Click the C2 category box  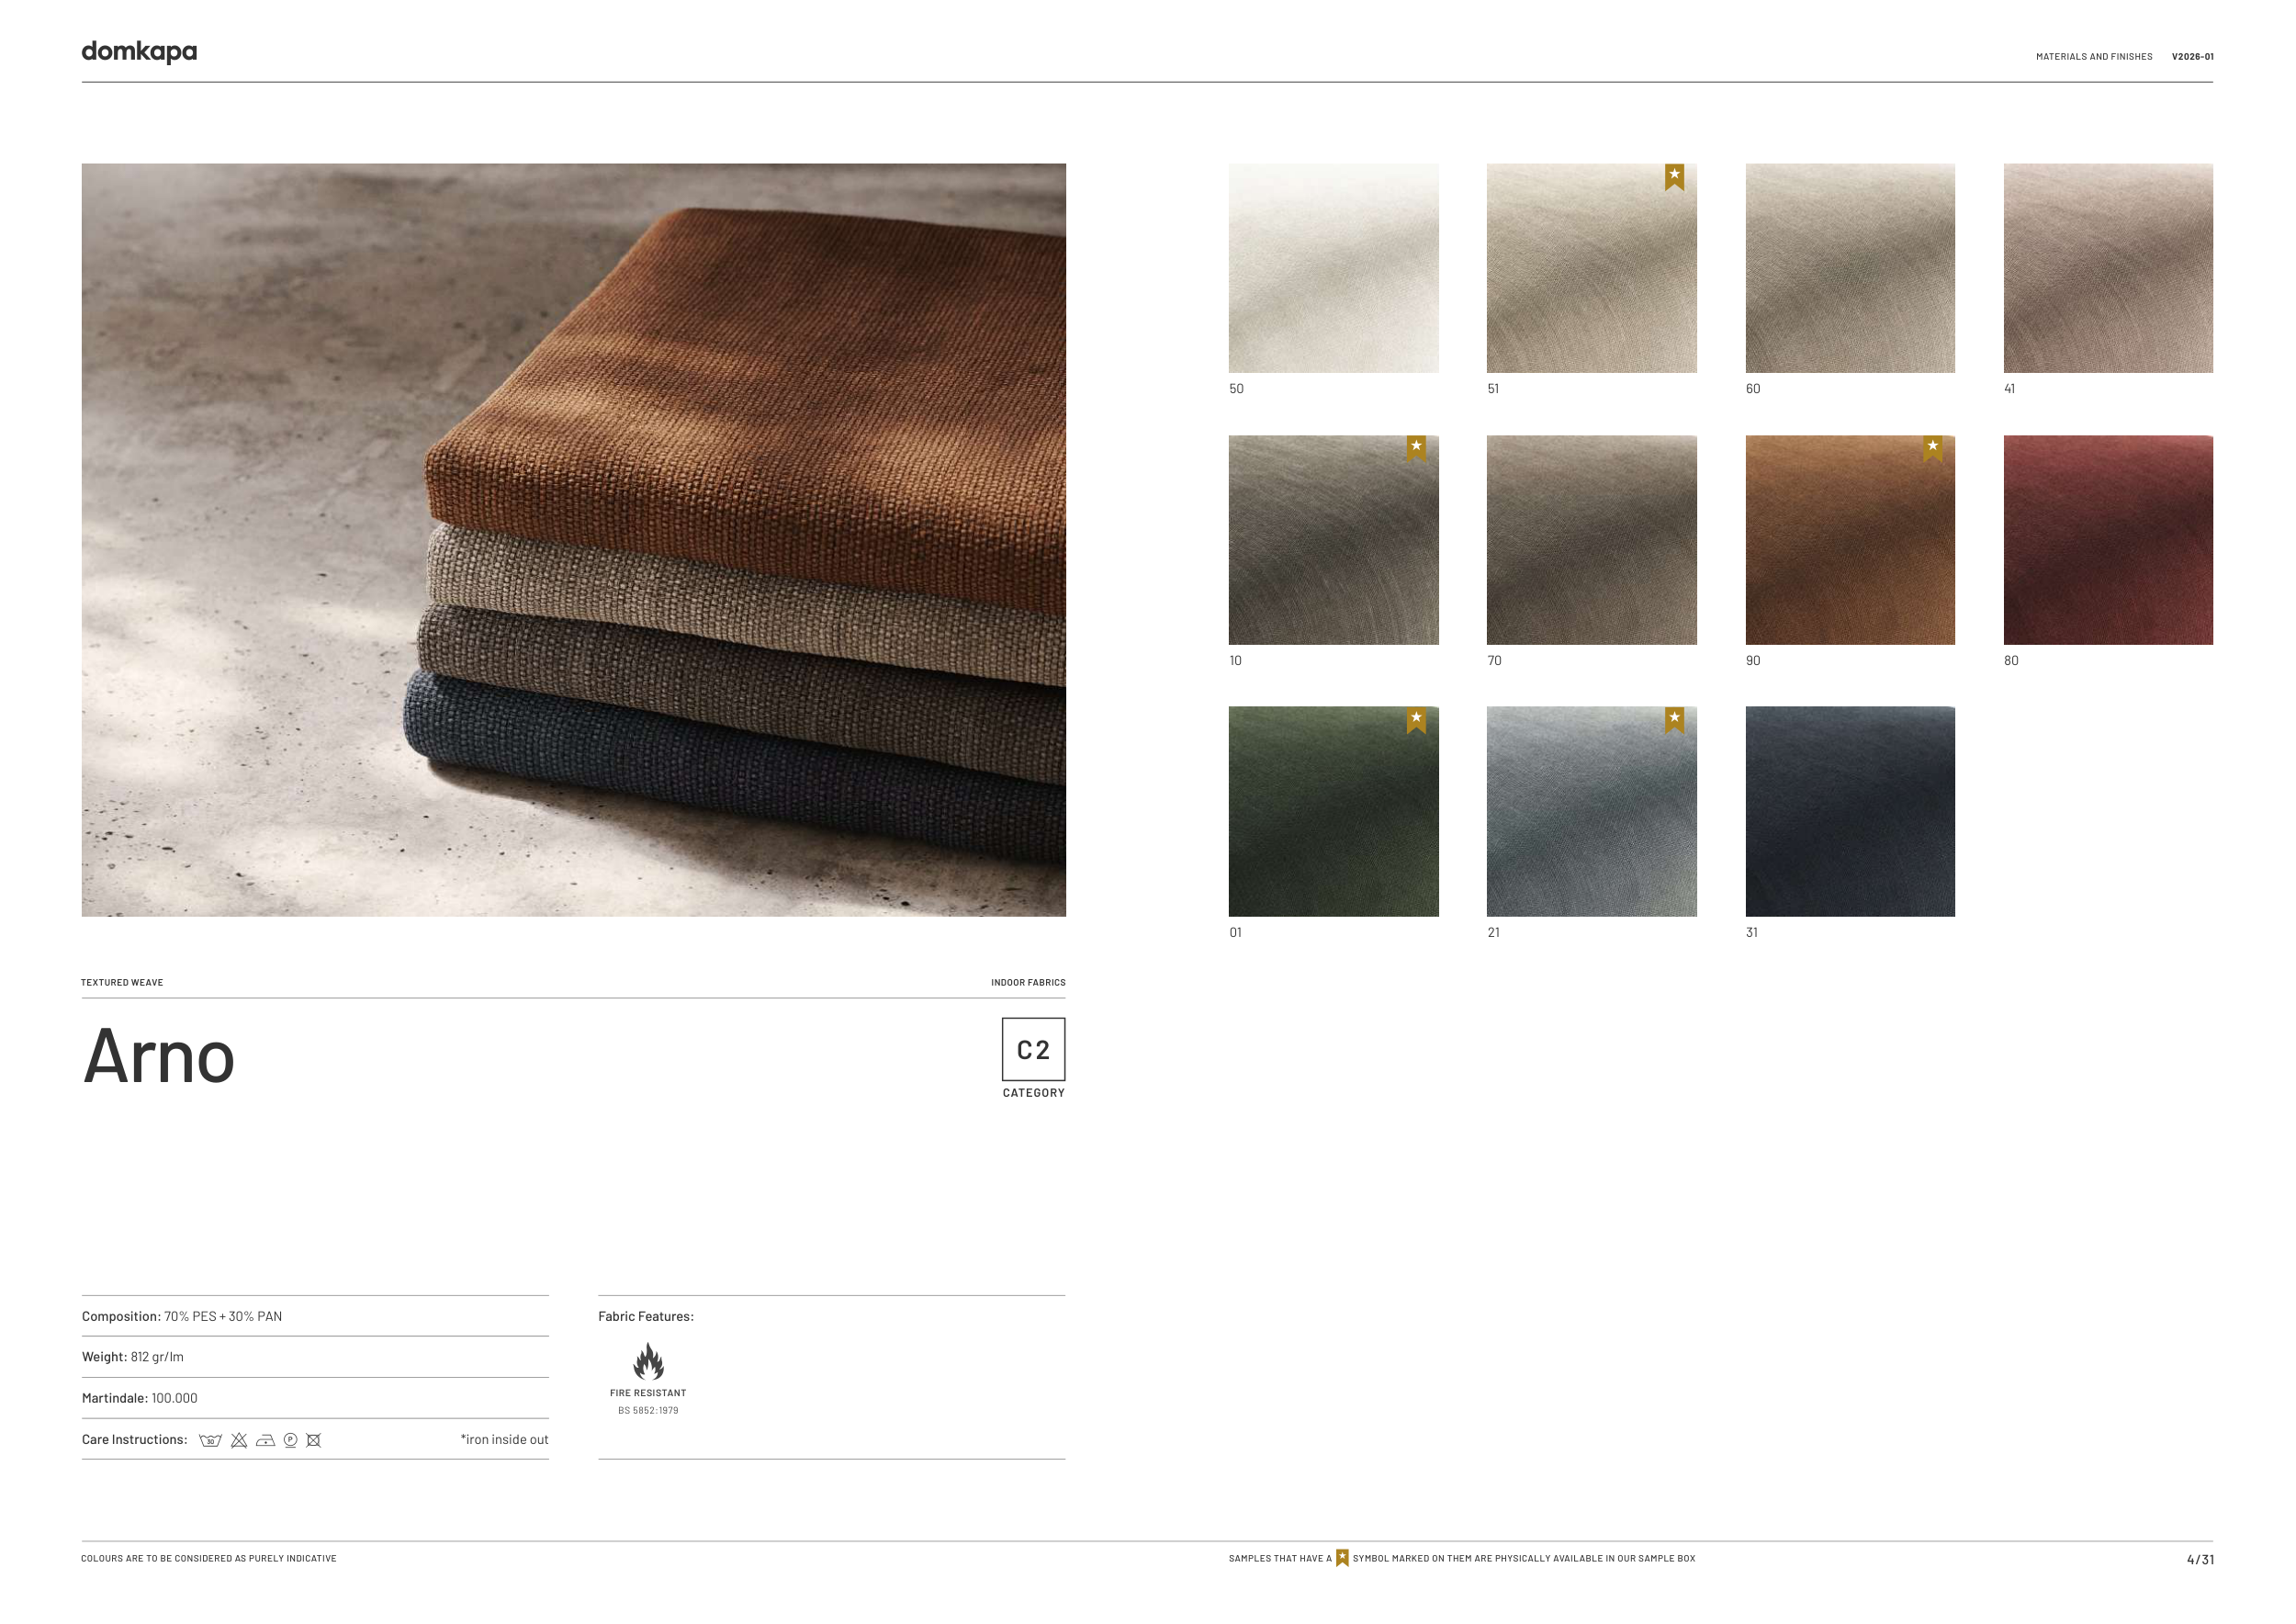pyautogui.click(x=1033, y=1049)
